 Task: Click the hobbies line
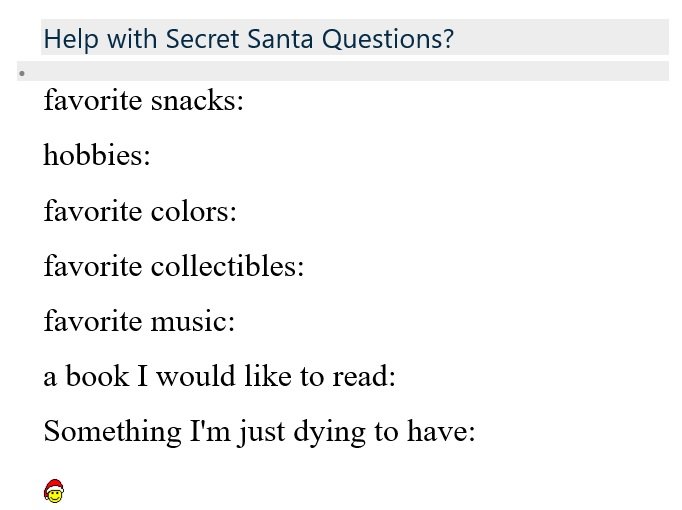[x=97, y=155]
